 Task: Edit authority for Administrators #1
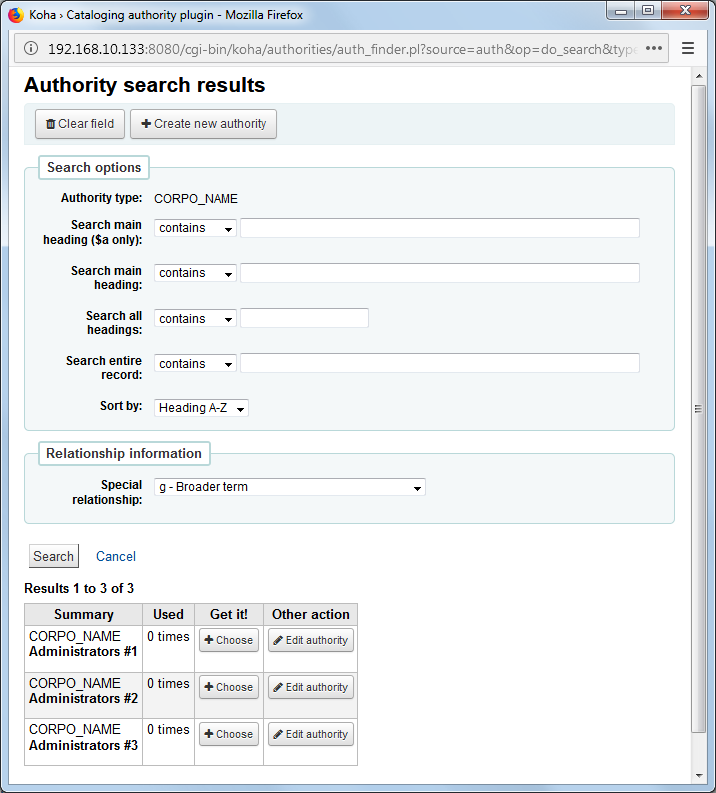(x=310, y=640)
